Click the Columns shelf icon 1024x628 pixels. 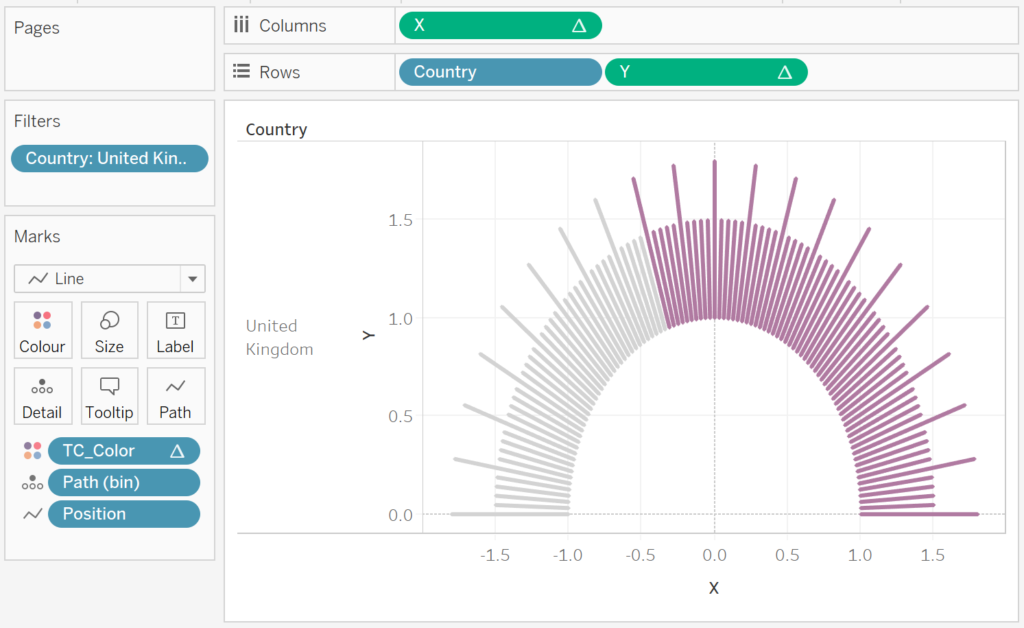point(242,25)
